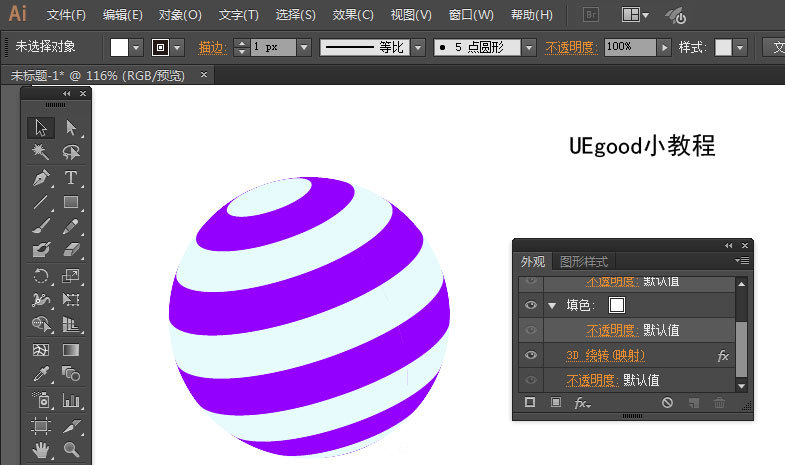Select the Shape Builder tool

pos(41,324)
